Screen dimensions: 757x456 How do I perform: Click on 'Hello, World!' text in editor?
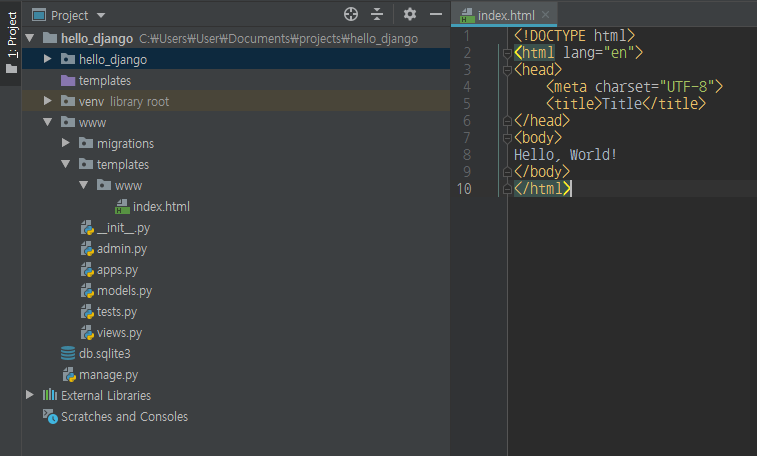point(565,155)
